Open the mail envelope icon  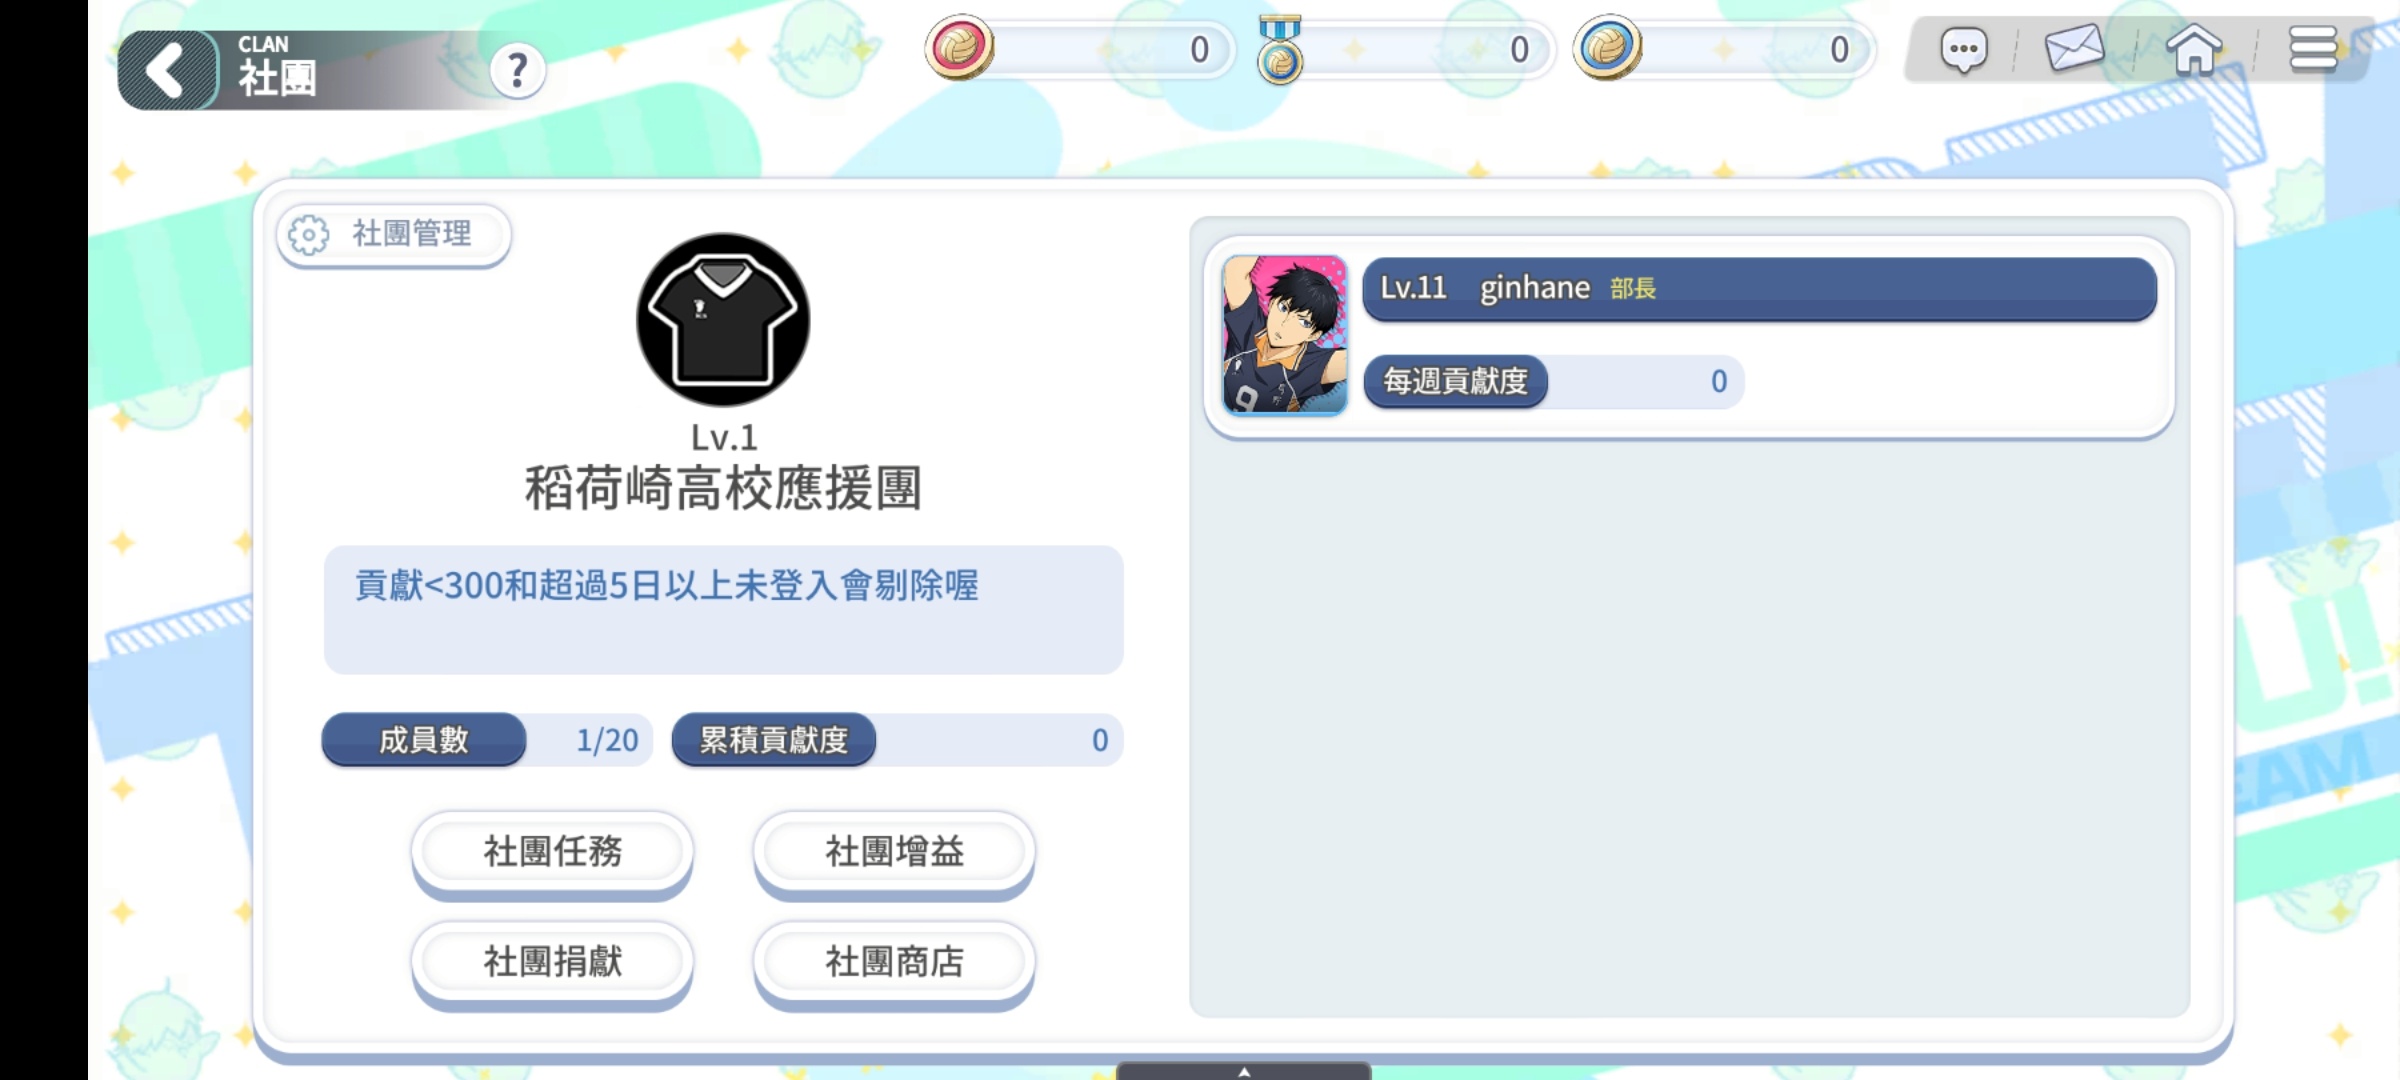2074,48
